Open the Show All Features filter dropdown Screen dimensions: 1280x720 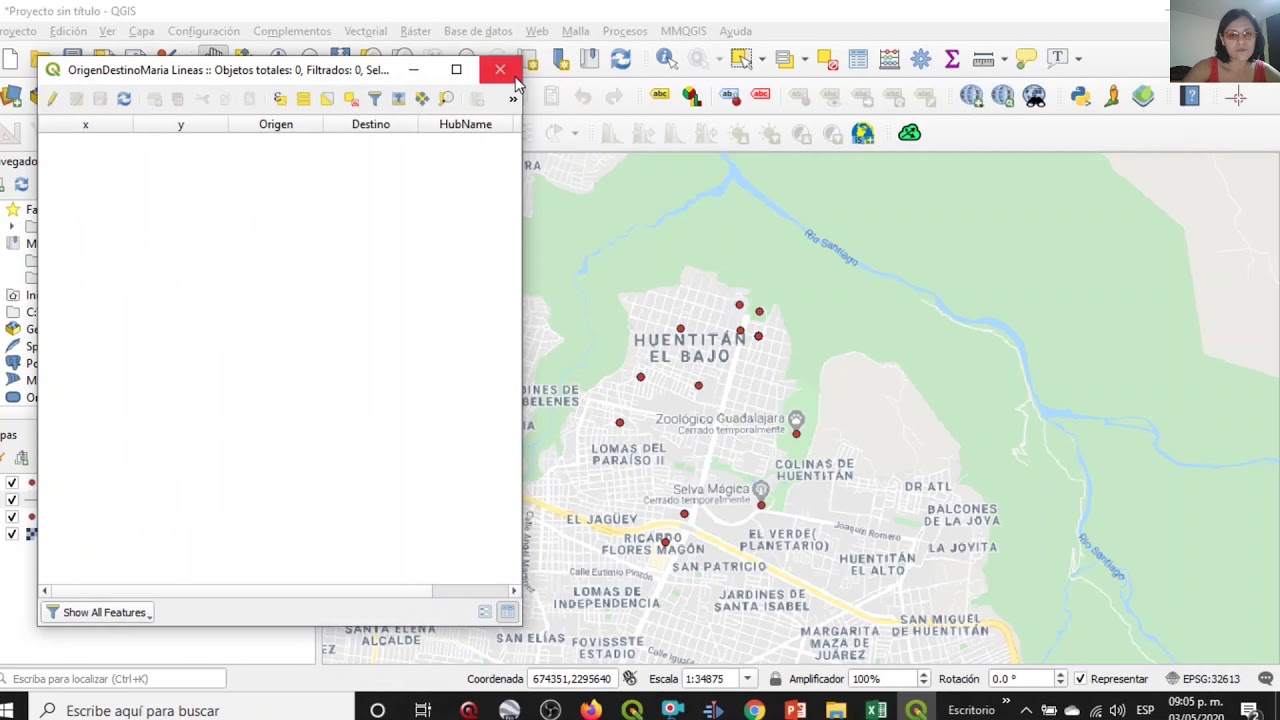98,612
